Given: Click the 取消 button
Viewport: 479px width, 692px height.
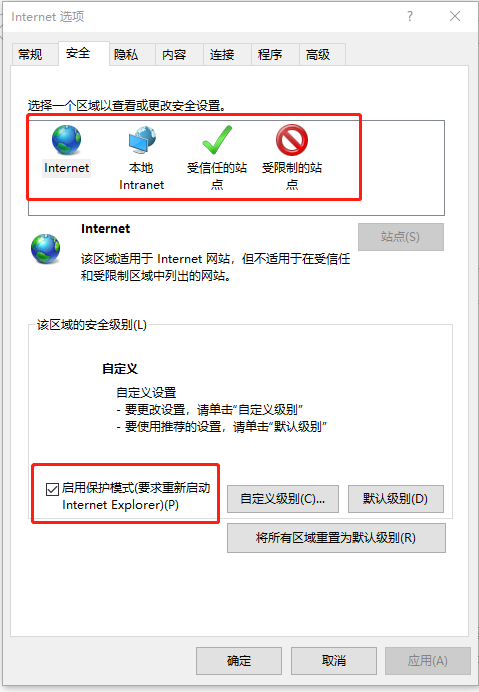Looking at the screenshot, I should click(334, 661).
